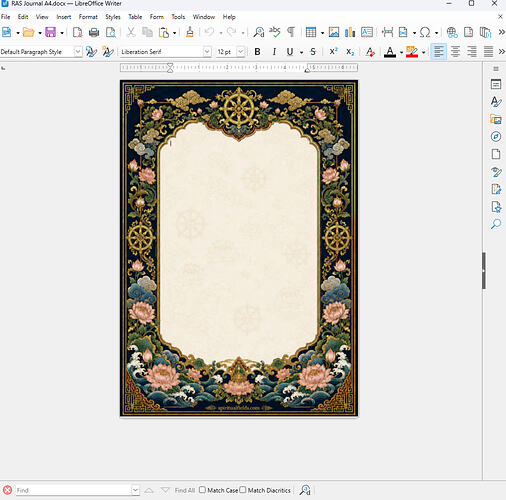This screenshot has height=500, width=506.
Task: Cut selection with the scissors icon
Action: click(131, 32)
